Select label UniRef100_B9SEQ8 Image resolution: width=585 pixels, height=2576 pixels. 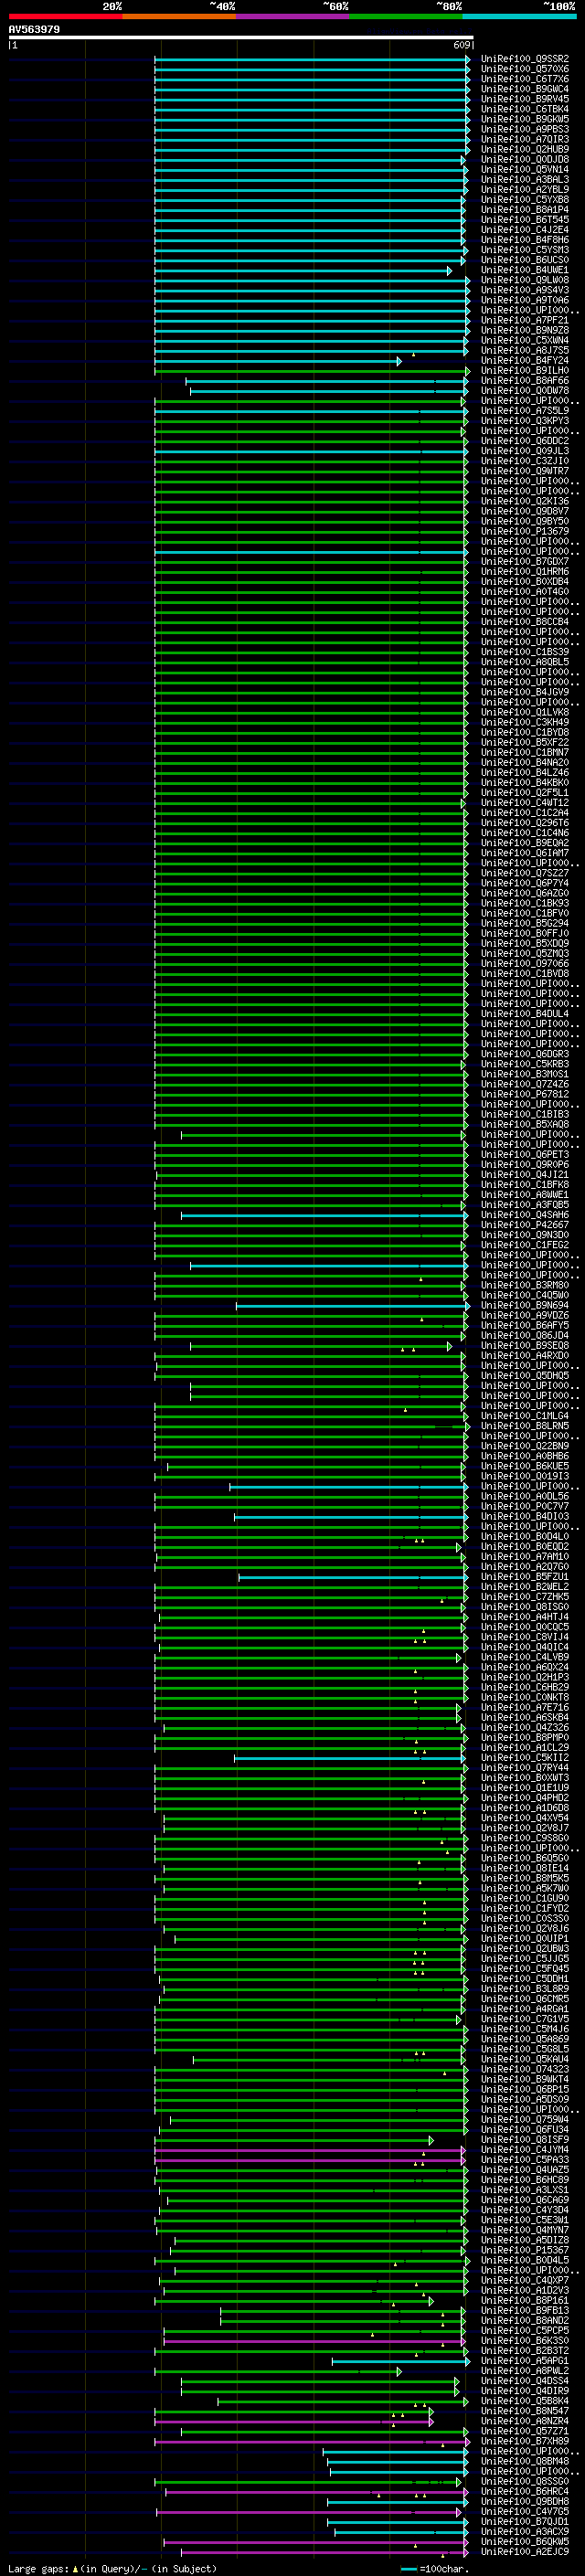pyautogui.click(x=525, y=1345)
